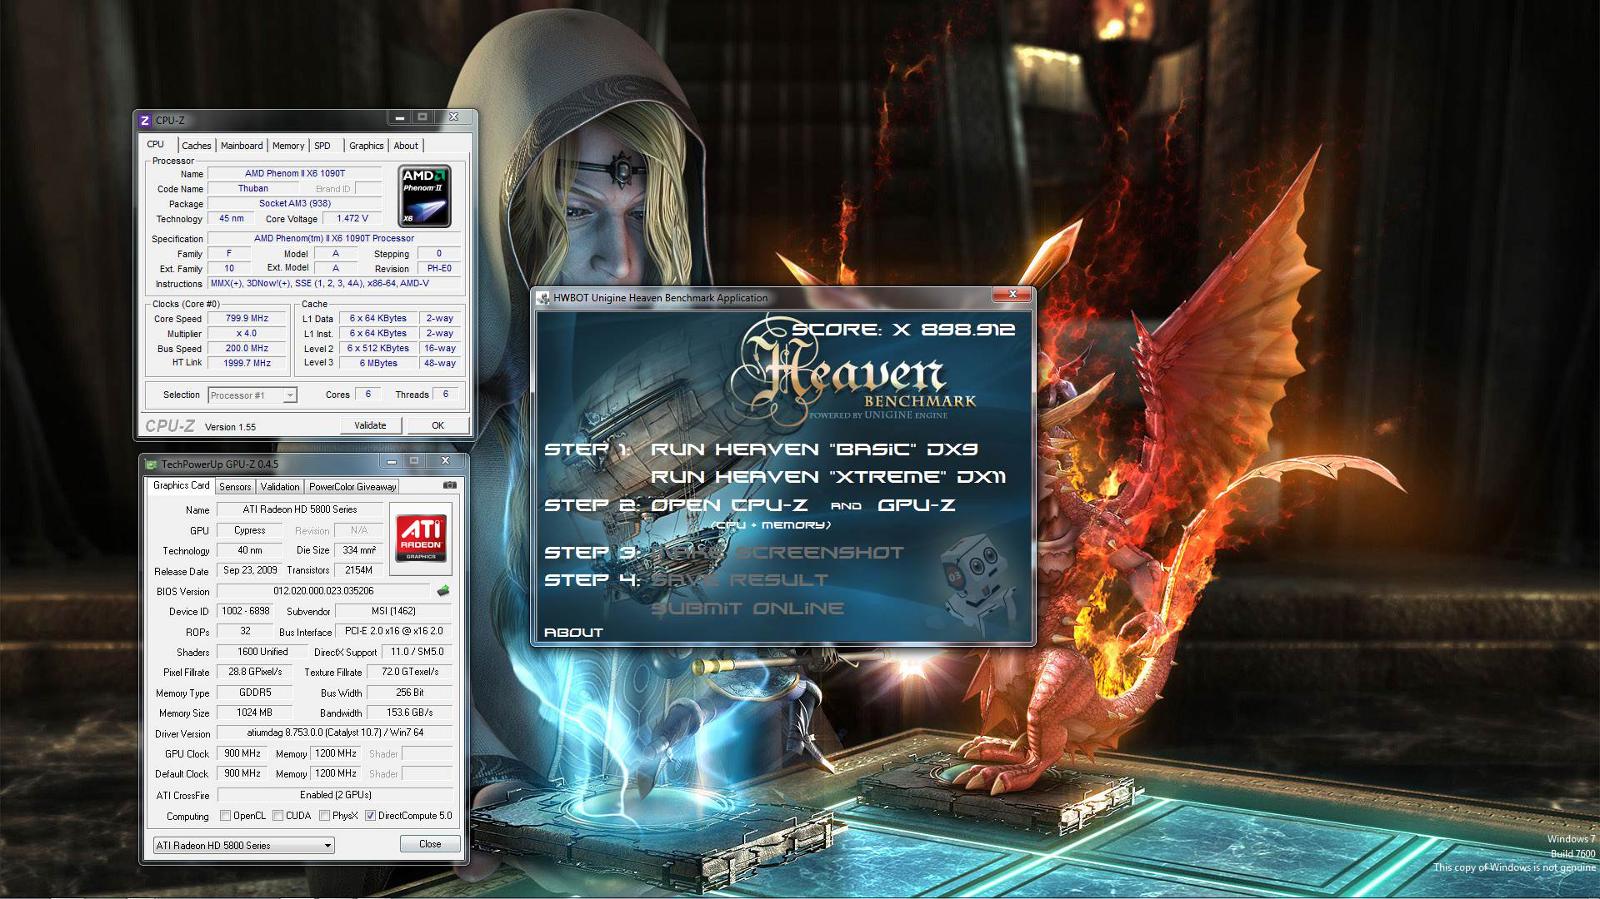
Task: Click the Bandwidth 153.6 GB/s value
Action: [x=410, y=713]
